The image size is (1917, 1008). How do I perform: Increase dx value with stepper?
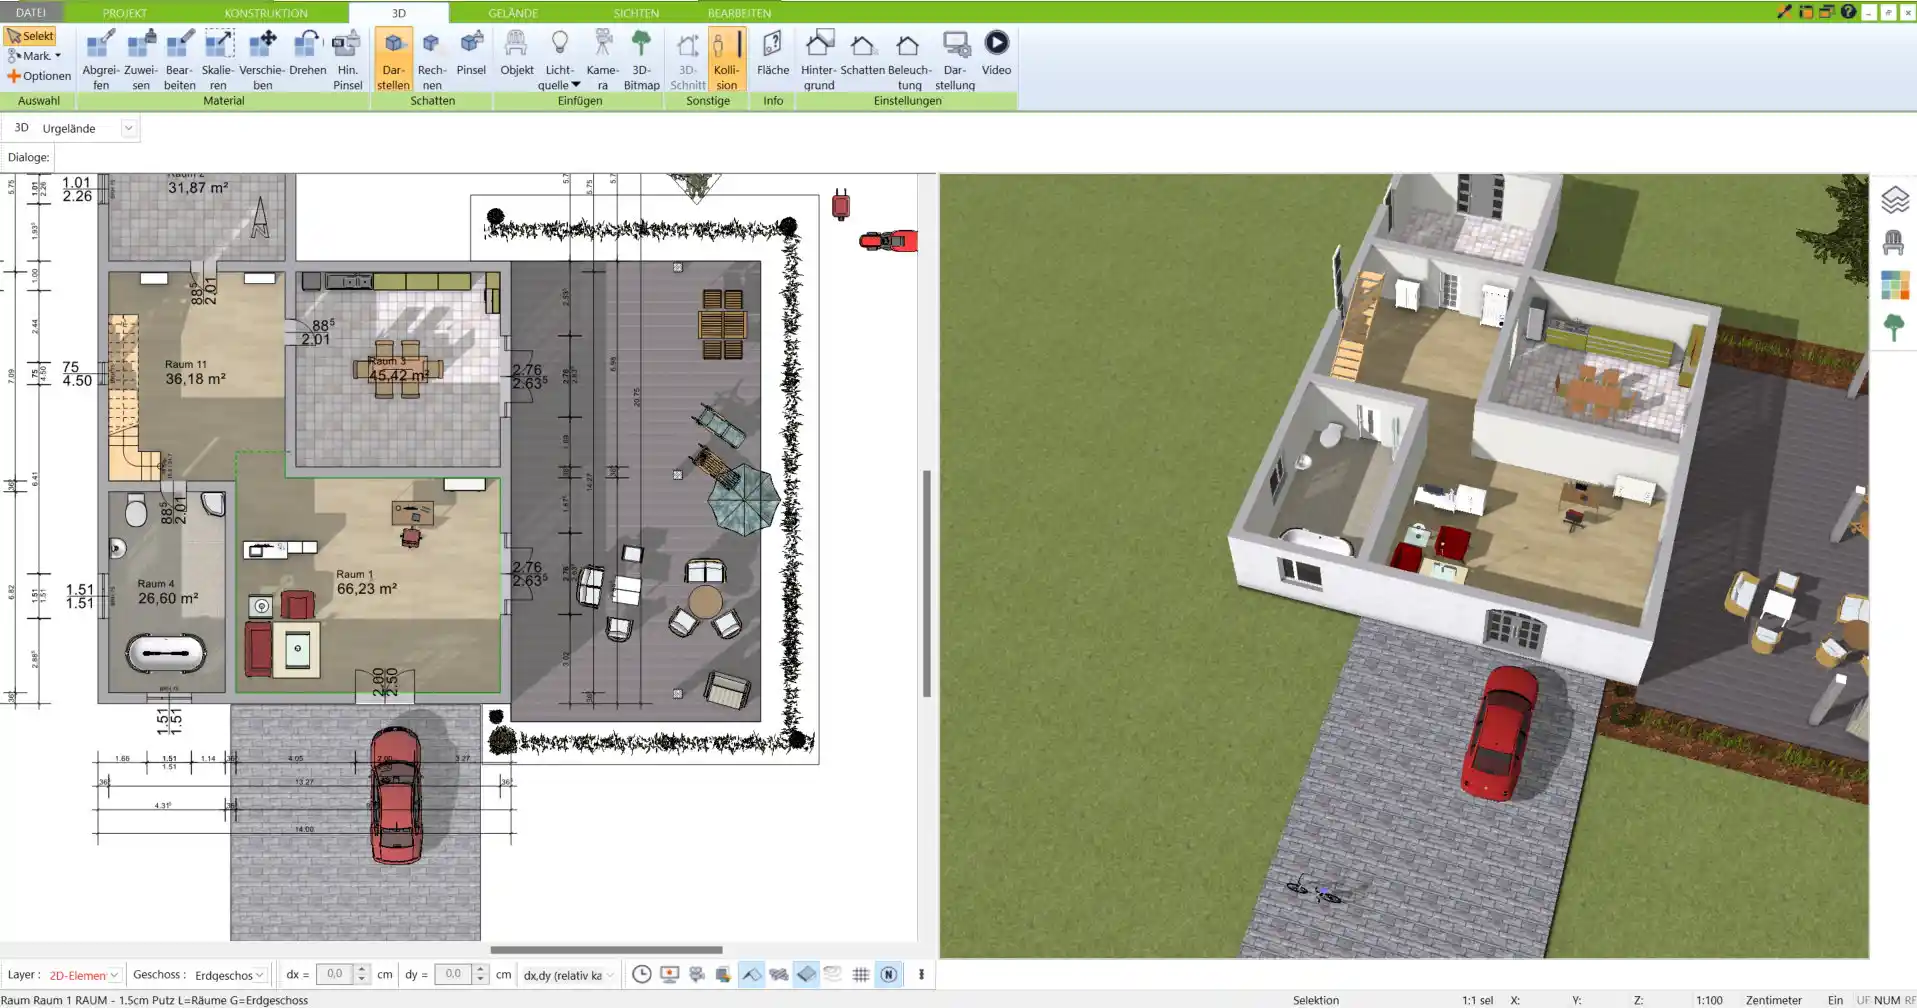pyautogui.click(x=362, y=969)
